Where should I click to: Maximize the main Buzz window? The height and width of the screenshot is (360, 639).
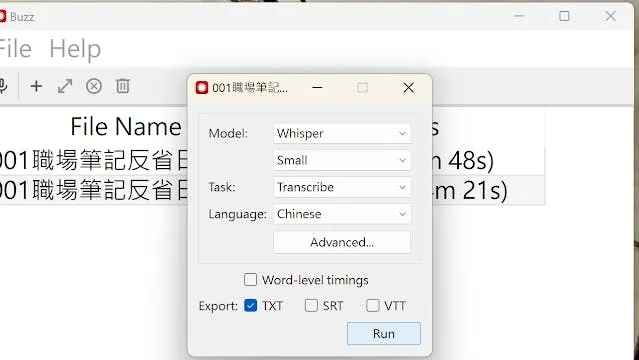point(564,16)
